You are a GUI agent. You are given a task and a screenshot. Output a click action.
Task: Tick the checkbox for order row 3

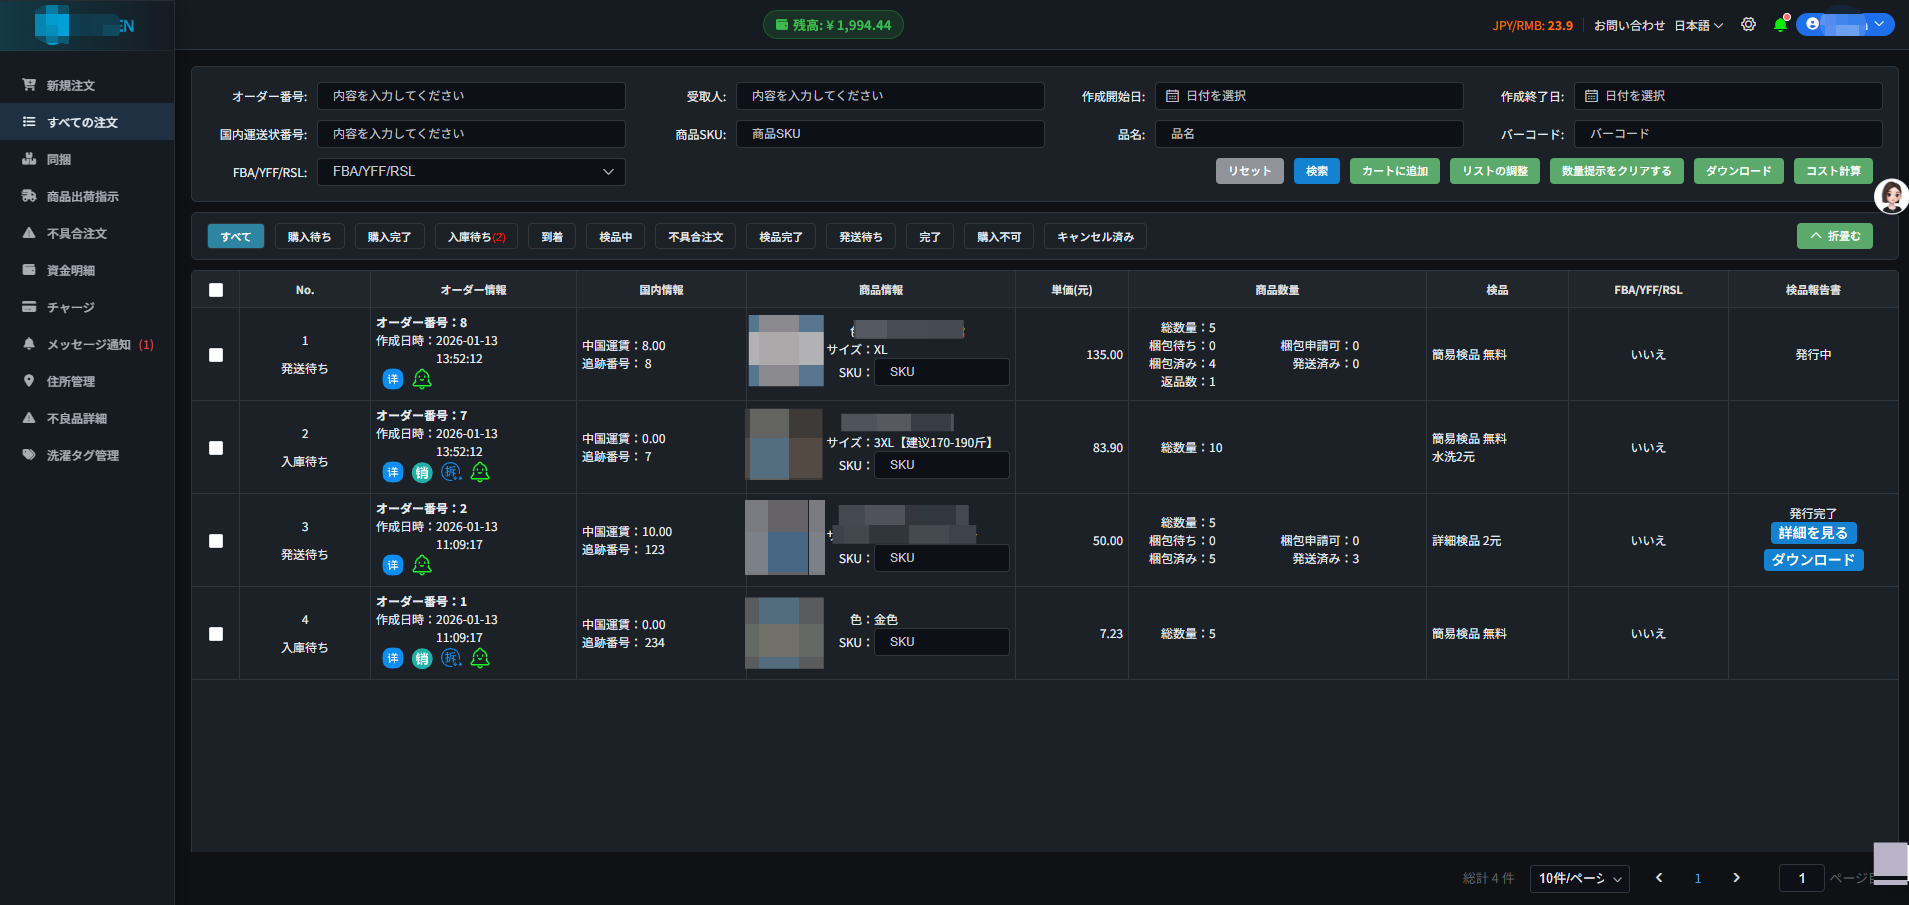pos(216,541)
